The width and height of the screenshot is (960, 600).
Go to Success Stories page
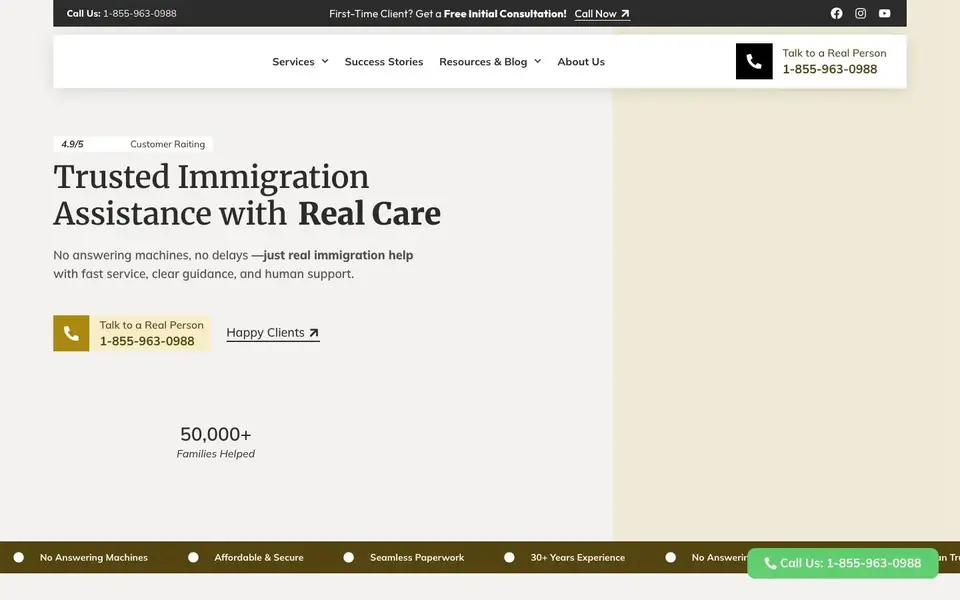pos(384,61)
